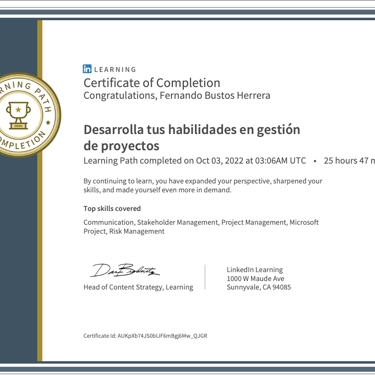The height and width of the screenshot is (375, 375).
Task: Click the "de proyectos" title line
Action: (121, 146)
